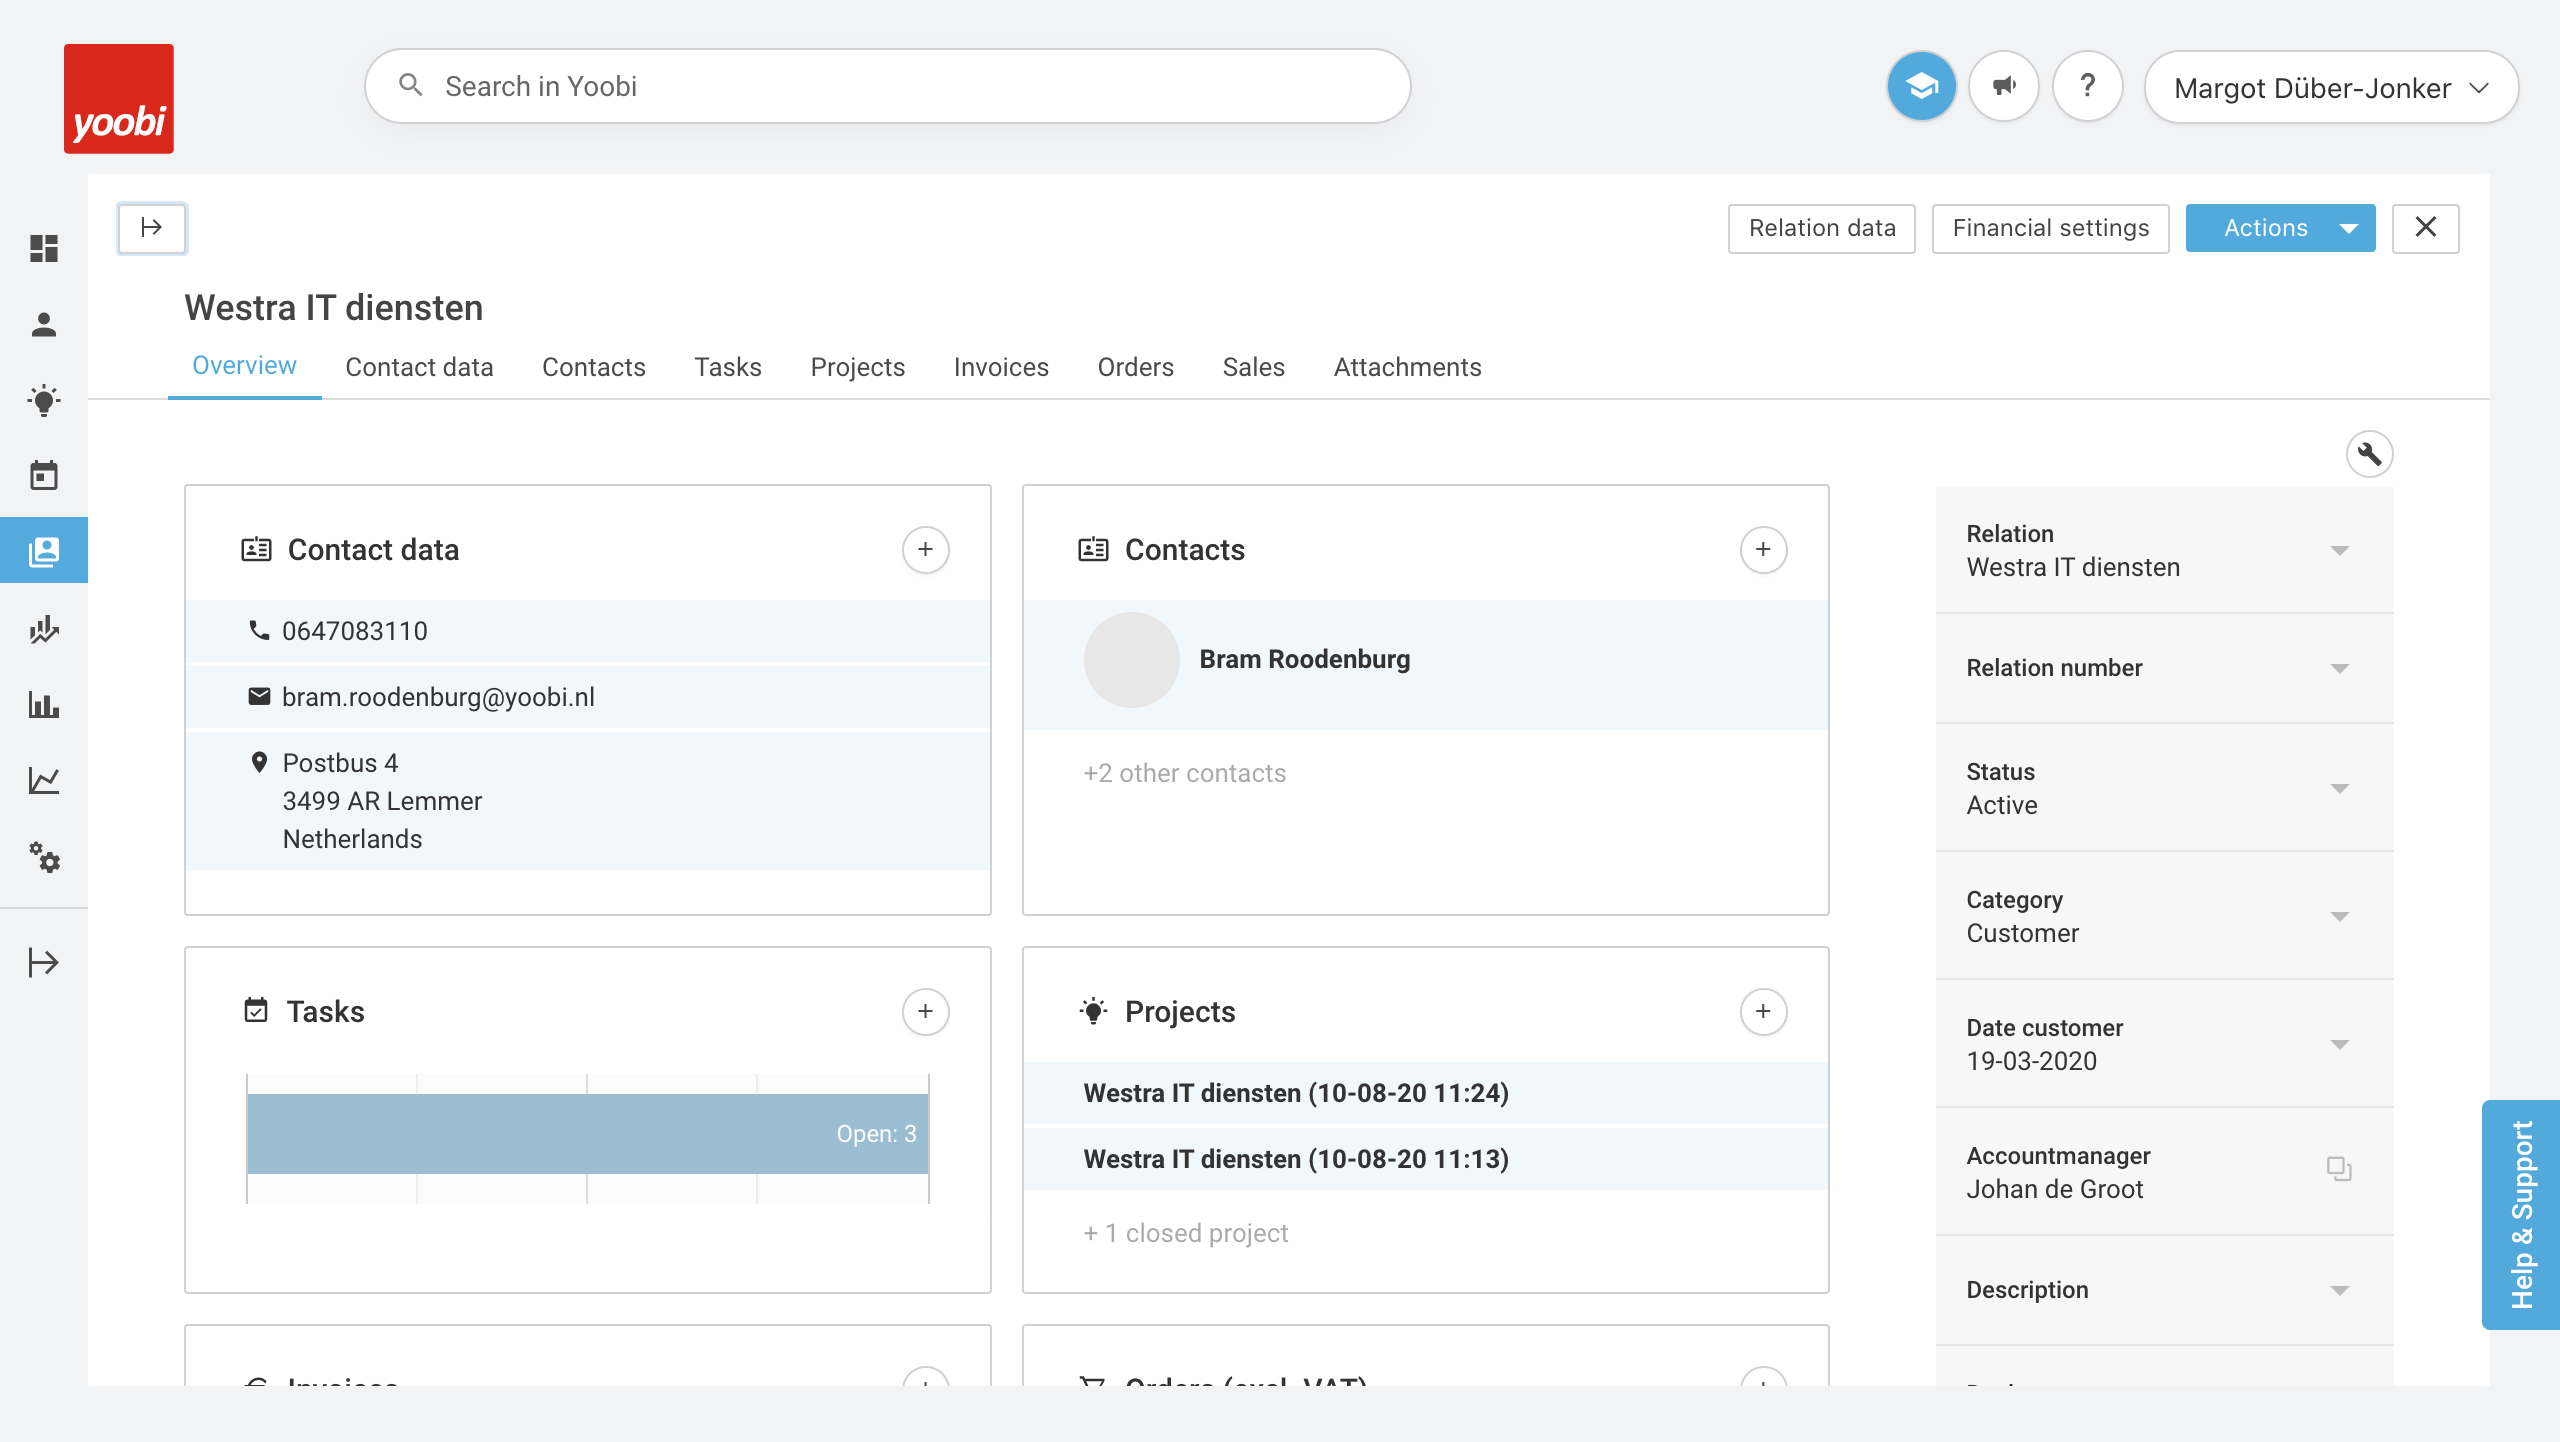Expand the sidebar with the bottom arrow icon
This screenshot has height=1442, width=2560.
pos(44,962)
